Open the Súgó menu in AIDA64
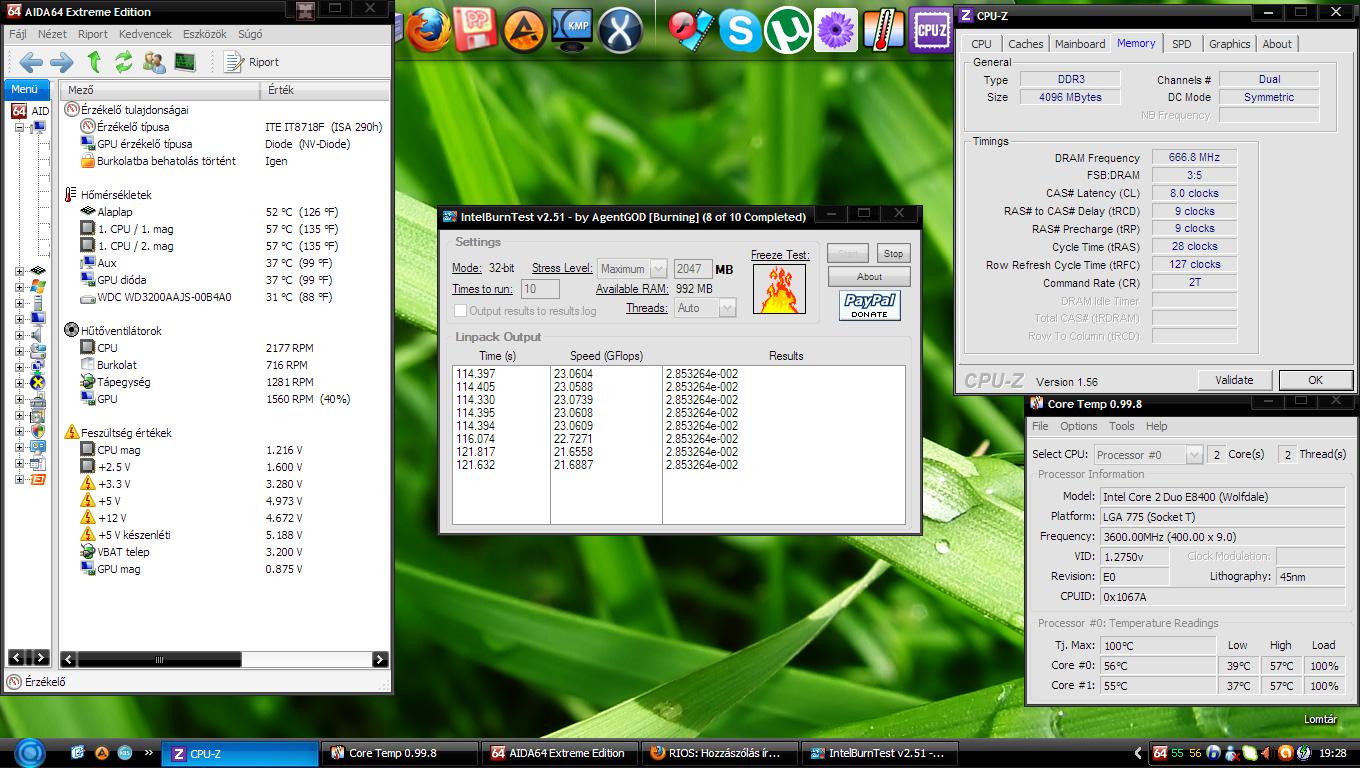 [x=250, y=34]
